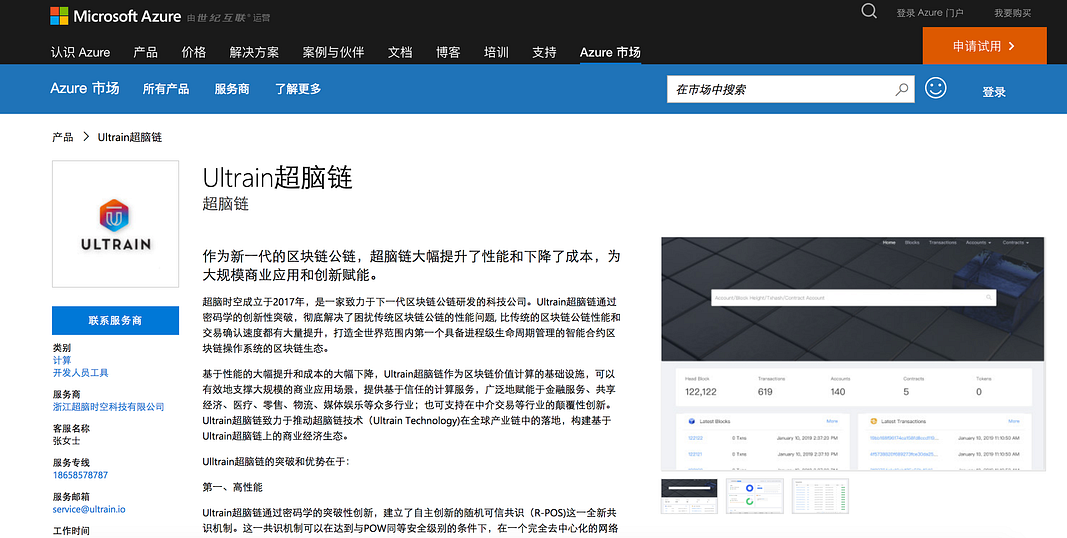This screenshot has width=1067, height=538.
Task: Open 浙江超脑时空科技有限公司 publisher link
Action: [108, 407]
